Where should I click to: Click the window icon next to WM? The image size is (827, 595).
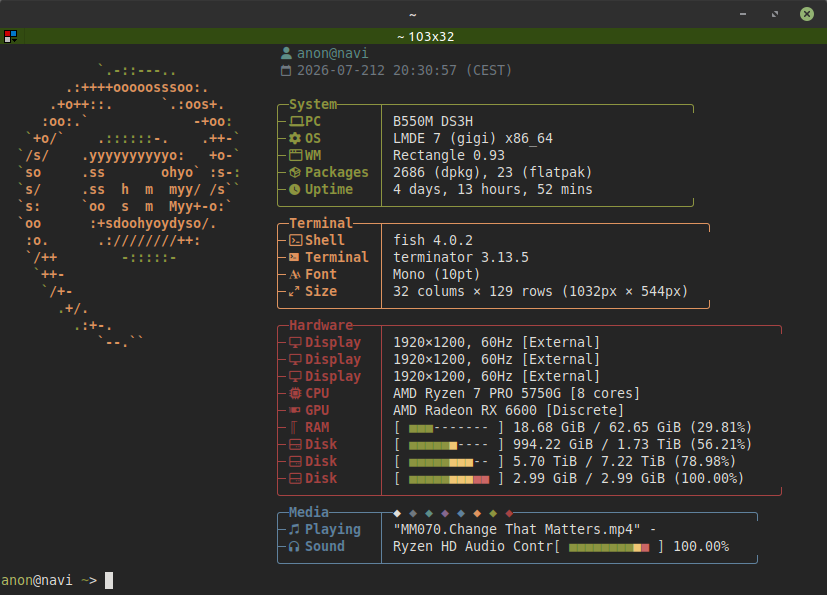point(295,155)
